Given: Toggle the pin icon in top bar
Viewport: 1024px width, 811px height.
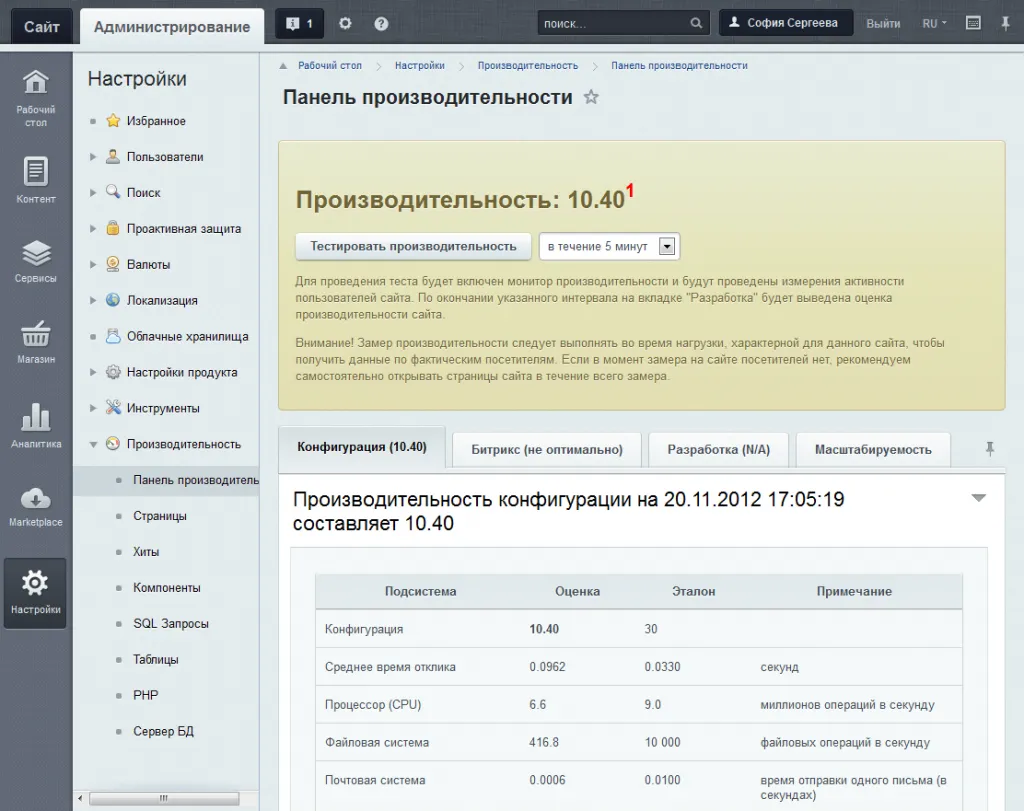Looking at the screenshot, I should point(1005,24).
